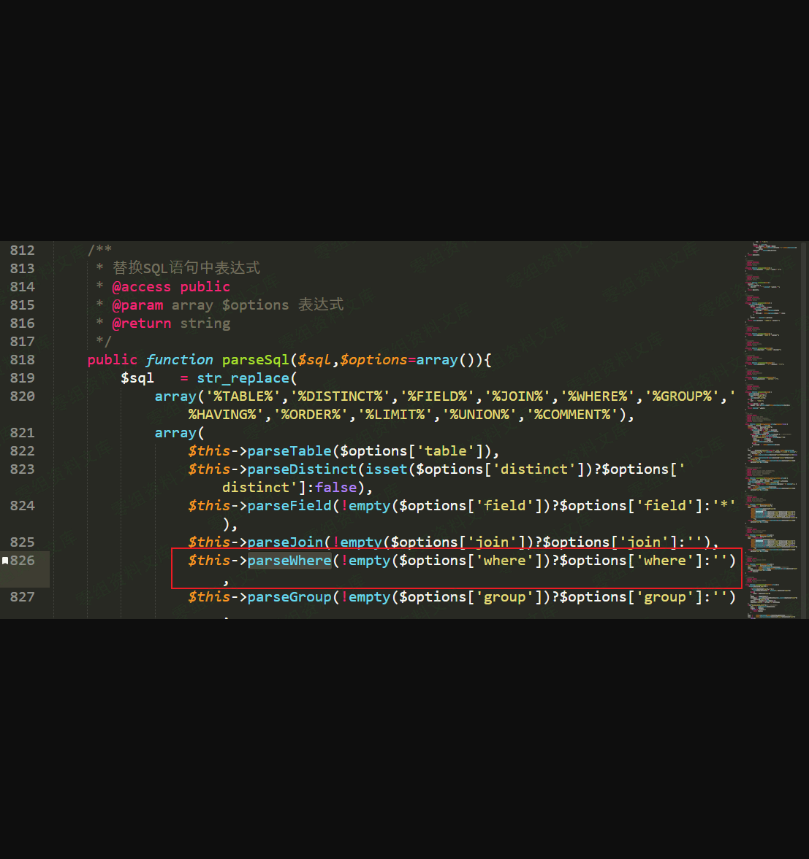Click the '%COMMENT%' string literal

pyautogui.click(x=574, y=415)
